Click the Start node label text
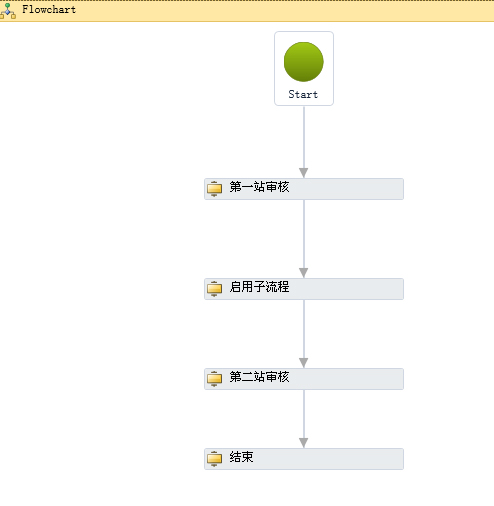 pyautogui.click(x=303, y=94)
